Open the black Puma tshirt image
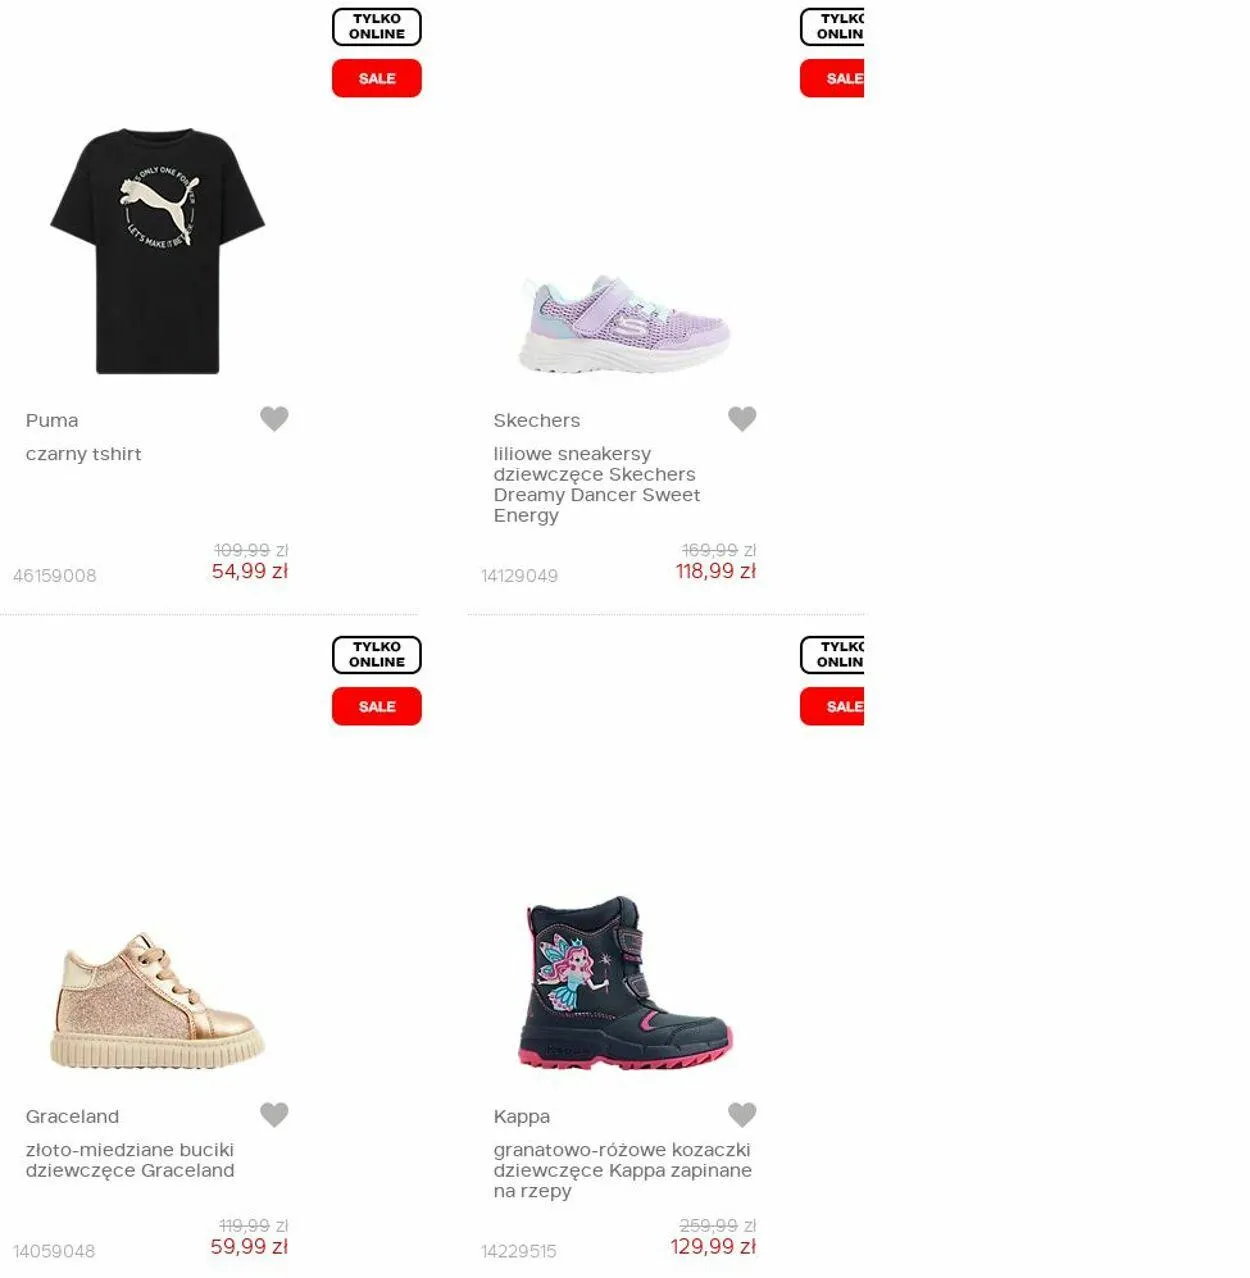This screenshot has width=1250, height=1278. [x=158, y=251]
